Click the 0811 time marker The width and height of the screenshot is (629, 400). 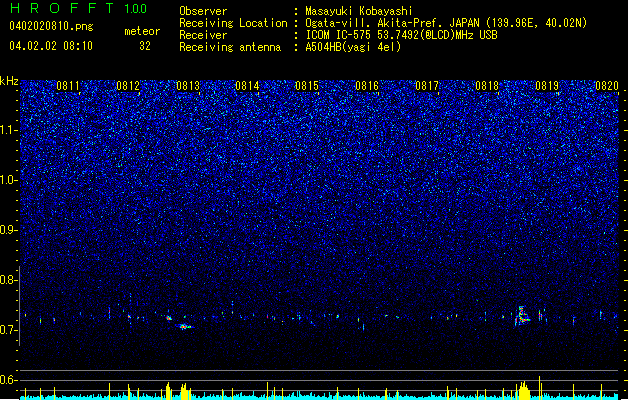pyautogui.click(x=68, y=86)
